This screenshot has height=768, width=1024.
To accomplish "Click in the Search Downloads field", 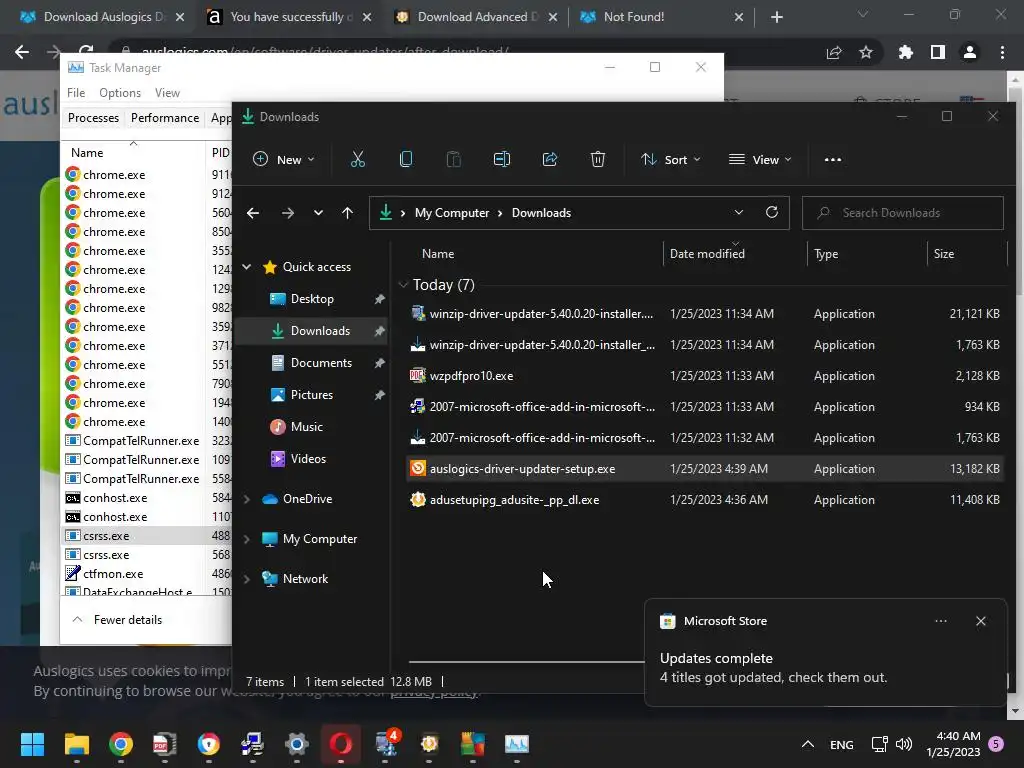I will (903, 213).
